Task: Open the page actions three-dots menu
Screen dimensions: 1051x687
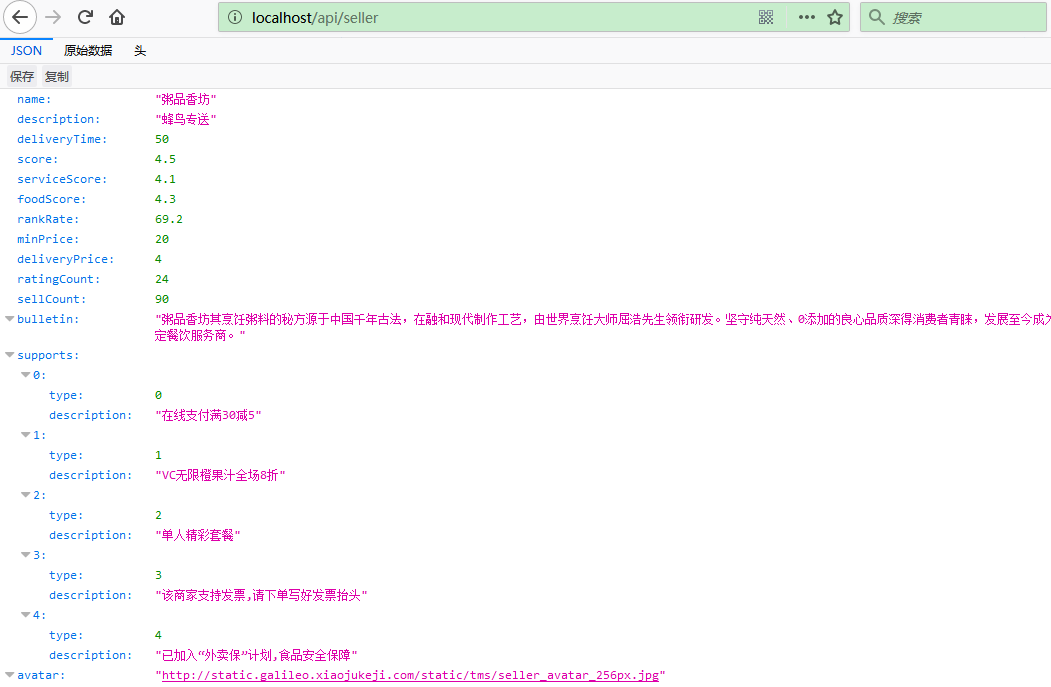Action: pyautogui.click(x=806, y=17)
